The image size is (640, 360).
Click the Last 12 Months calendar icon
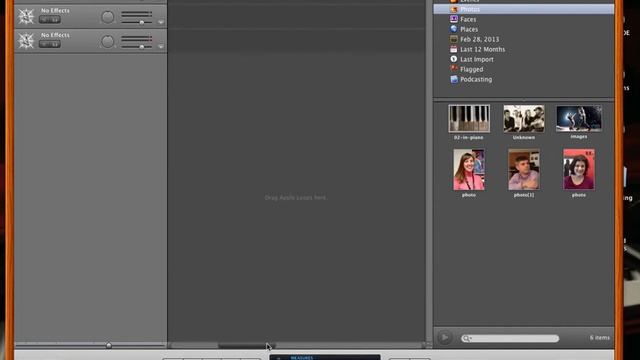454,49
